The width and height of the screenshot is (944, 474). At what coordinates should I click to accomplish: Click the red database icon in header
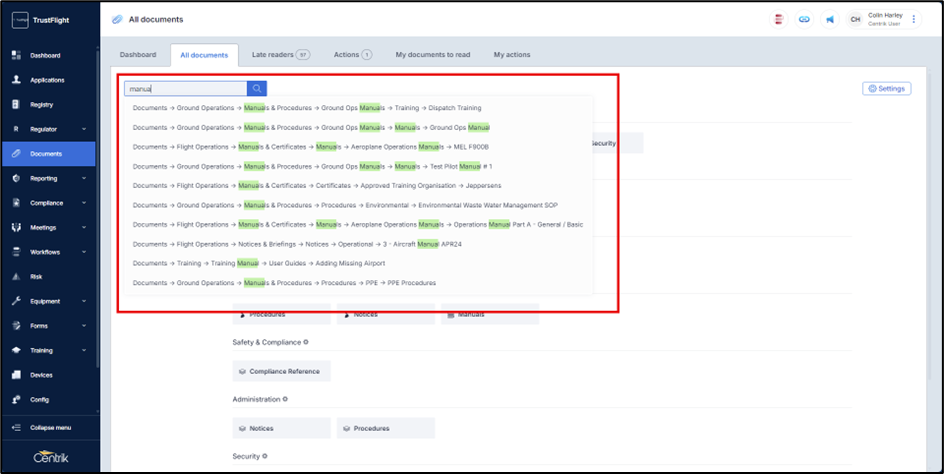tap(778, 19)
